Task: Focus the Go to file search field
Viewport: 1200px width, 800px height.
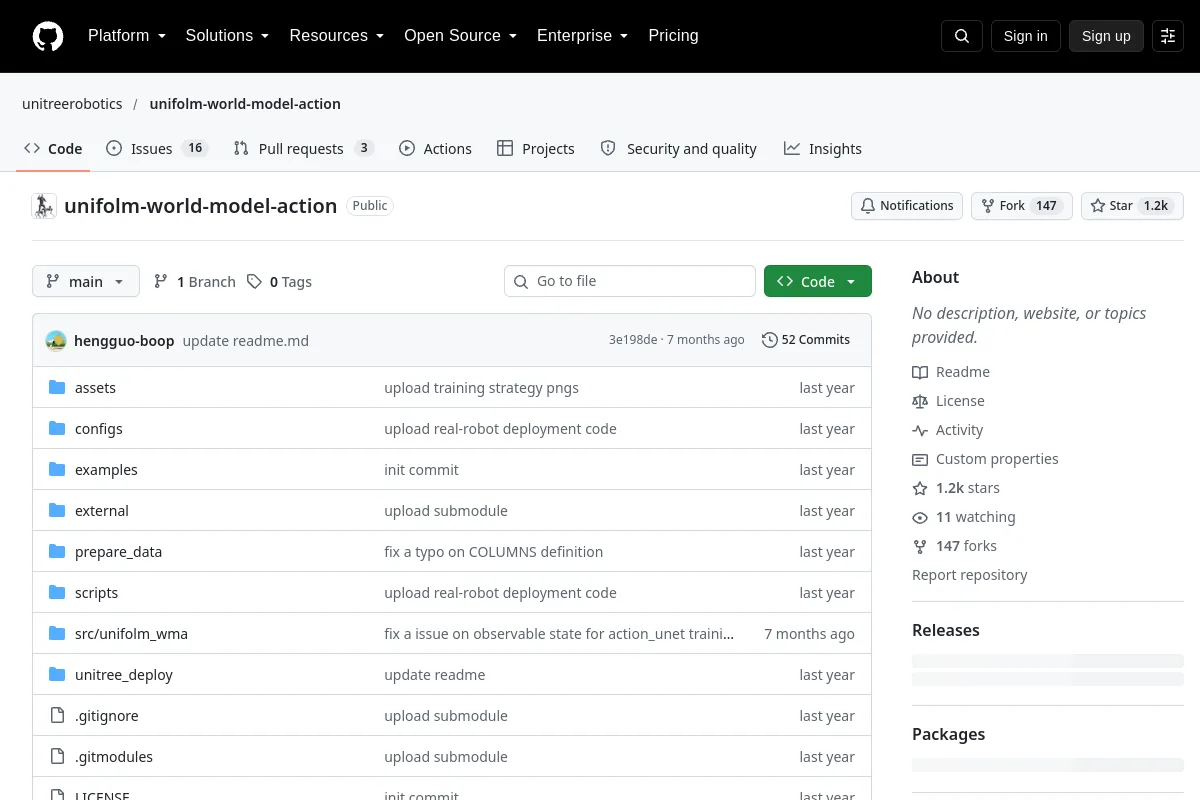Action: [630, 281]
